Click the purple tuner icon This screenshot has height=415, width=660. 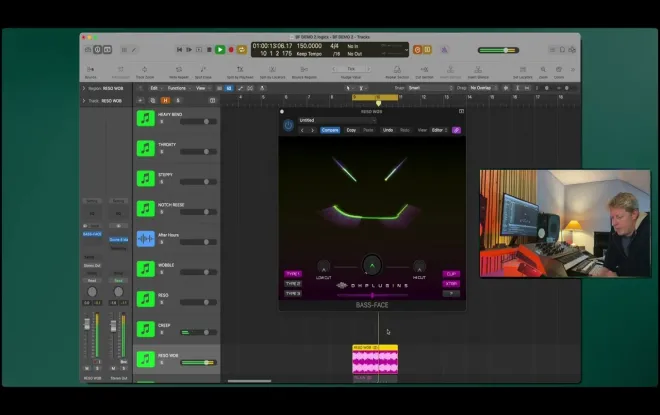(444, 50)
